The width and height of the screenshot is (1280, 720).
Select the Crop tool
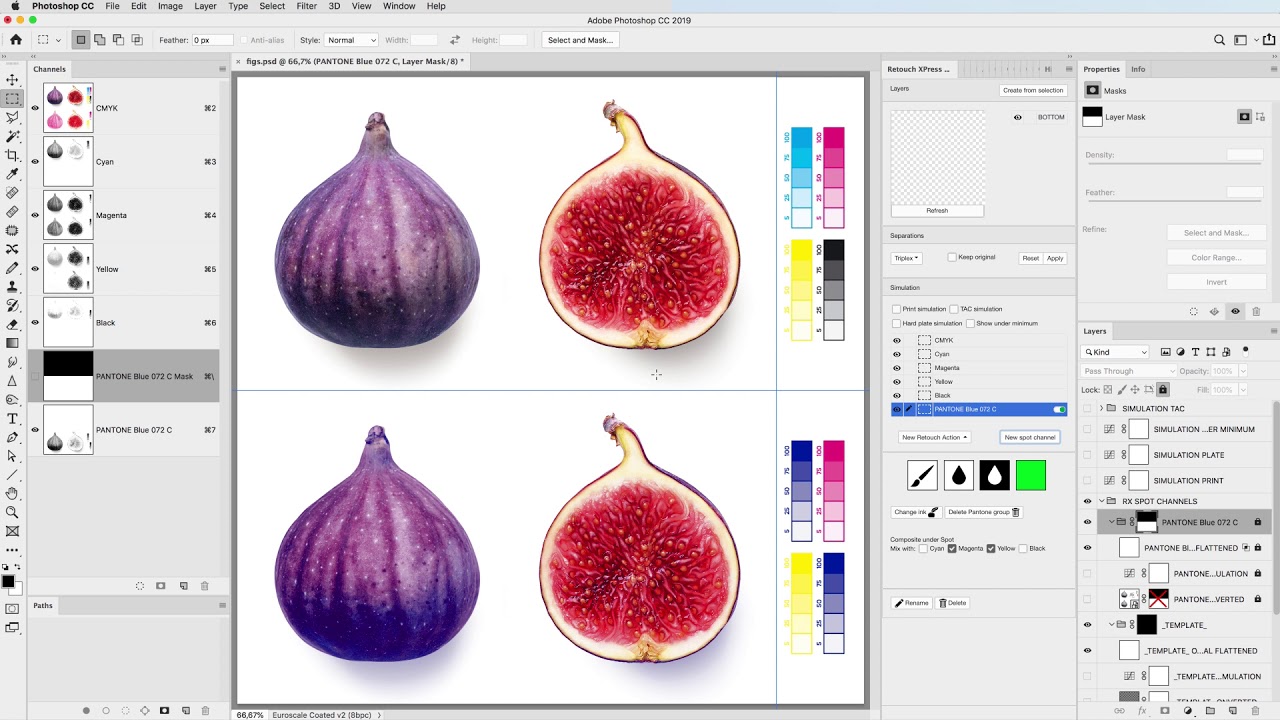point(12,155)
